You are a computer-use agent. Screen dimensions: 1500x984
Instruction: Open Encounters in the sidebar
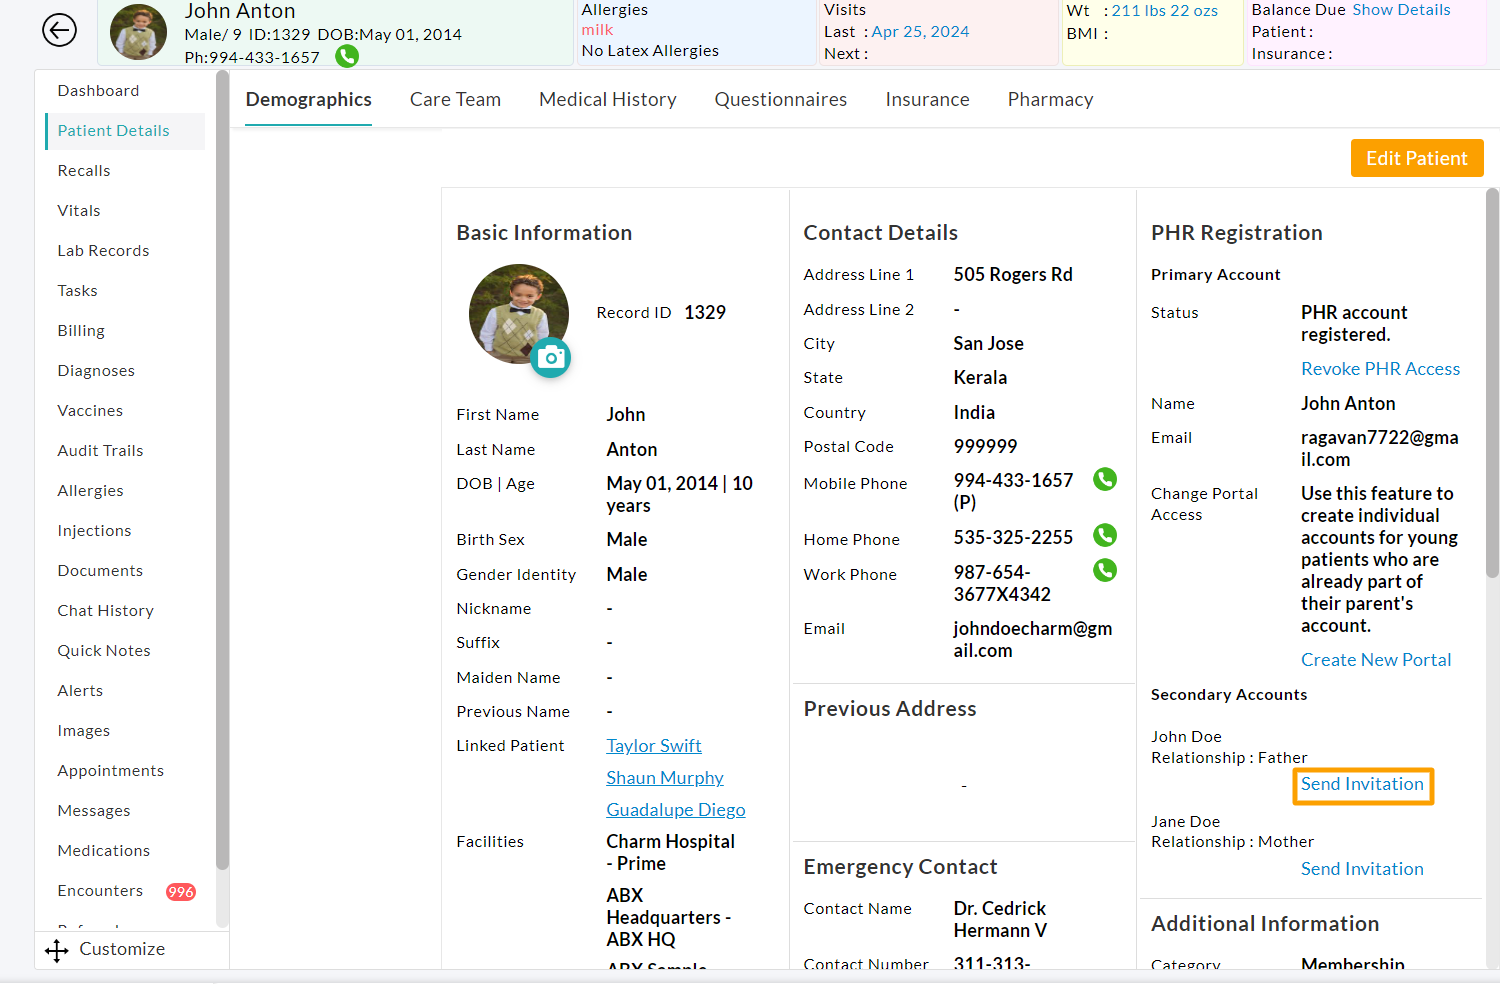tap(100, 891)
